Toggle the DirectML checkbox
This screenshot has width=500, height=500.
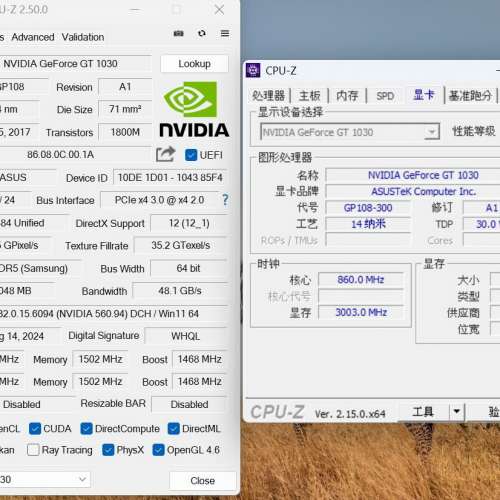click(174, 429)
